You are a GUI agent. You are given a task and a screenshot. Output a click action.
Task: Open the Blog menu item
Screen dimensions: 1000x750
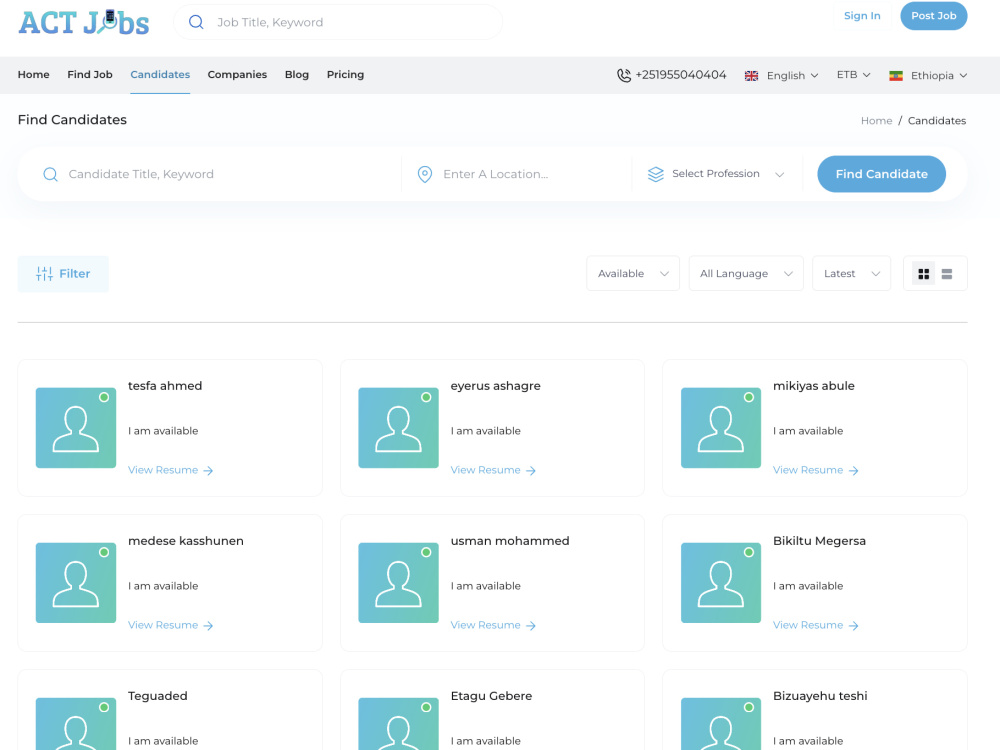tap(297, 75)
